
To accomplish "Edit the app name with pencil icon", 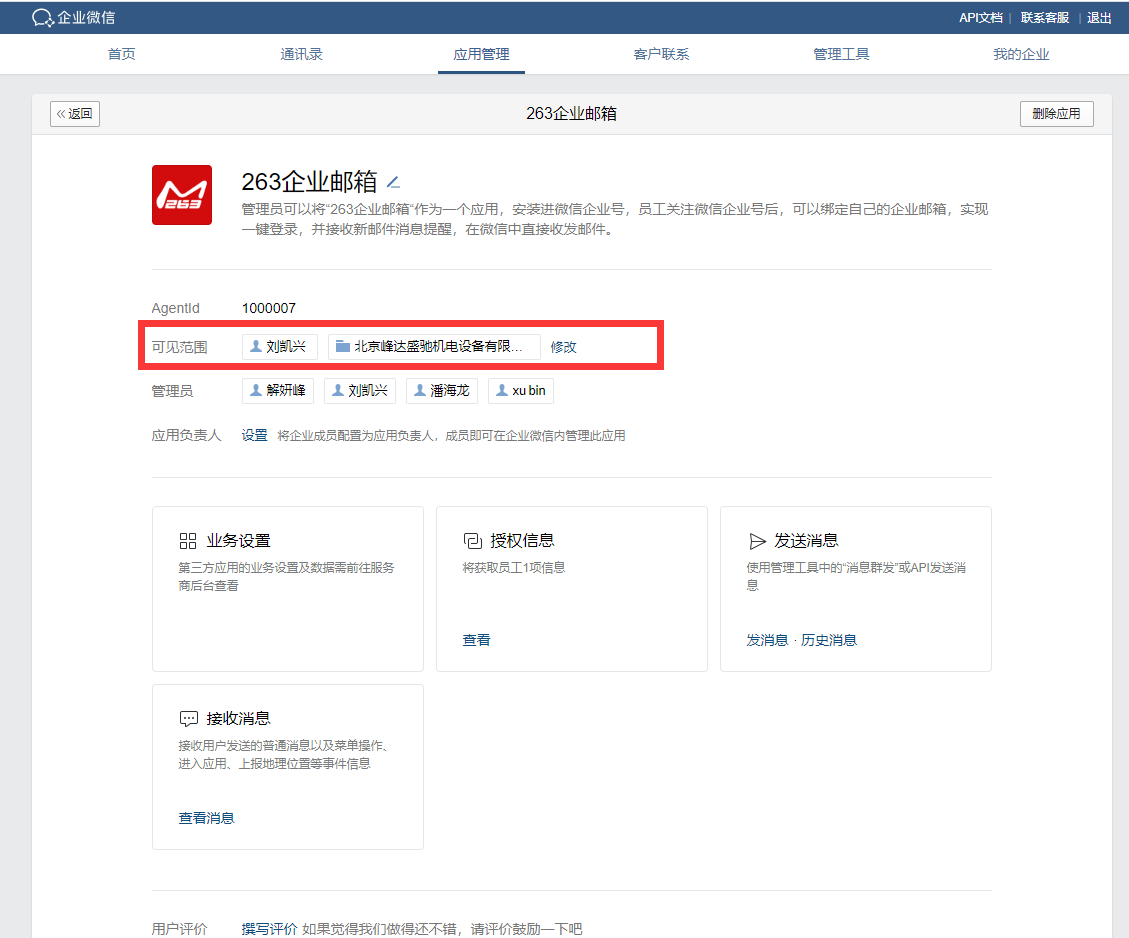I will [x=393, y=183].
